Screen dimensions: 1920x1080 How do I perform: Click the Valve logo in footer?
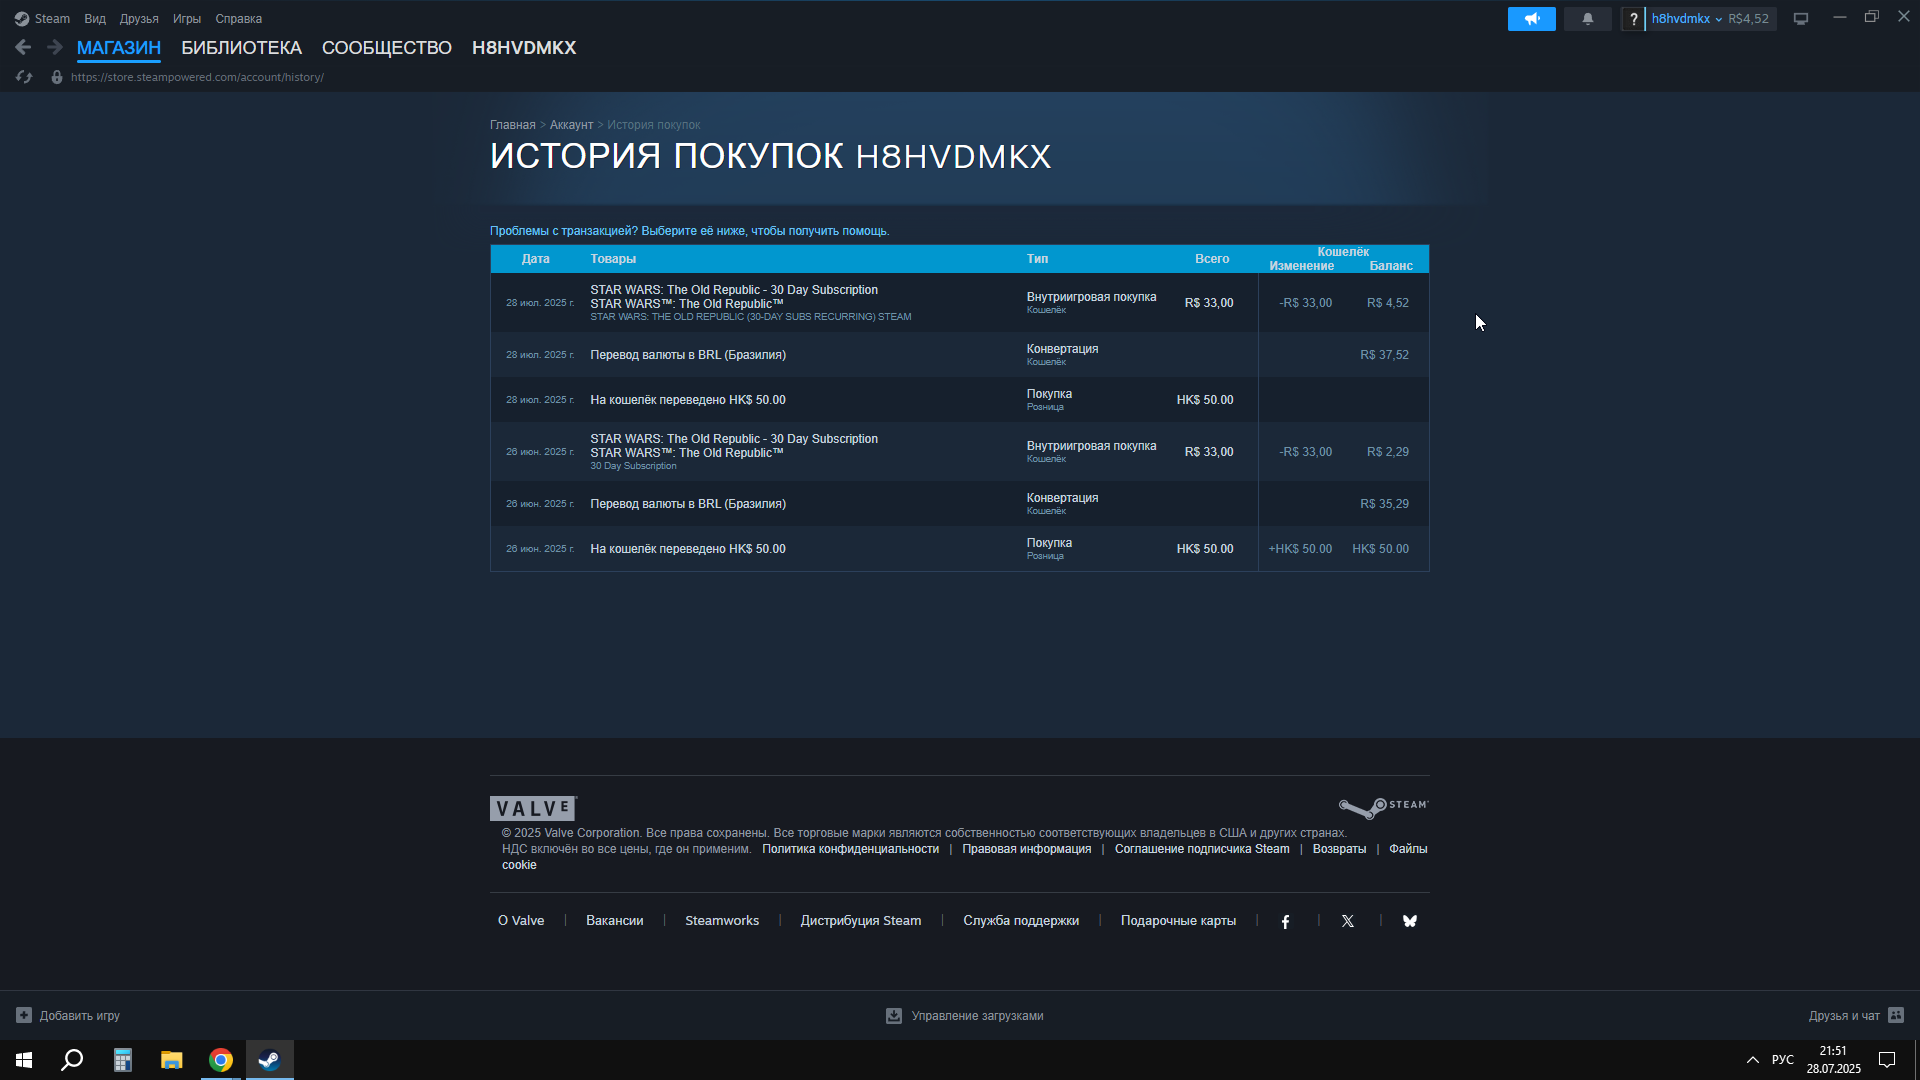pos(533,808)
